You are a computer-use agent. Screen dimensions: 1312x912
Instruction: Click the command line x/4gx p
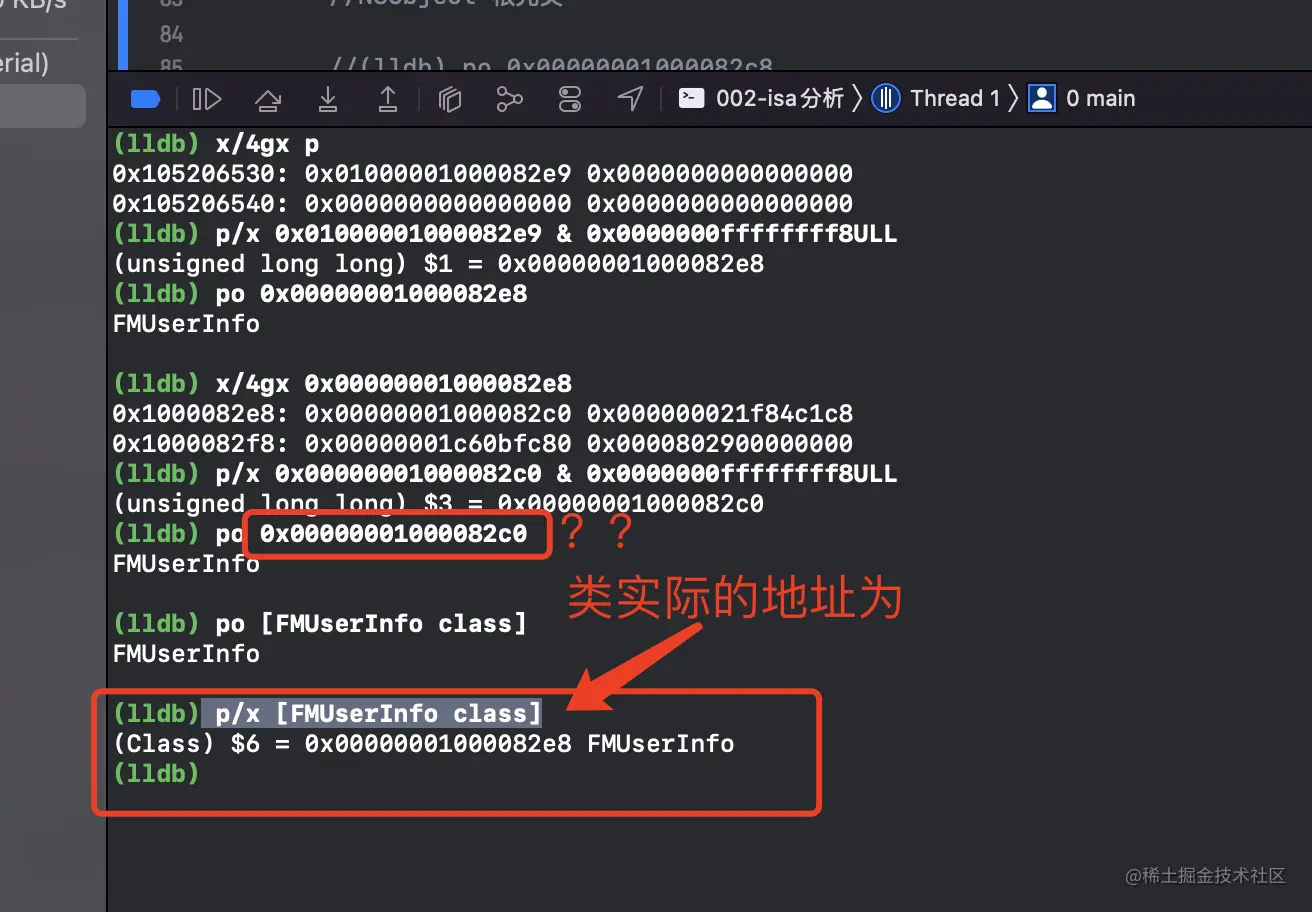(216, 144)
